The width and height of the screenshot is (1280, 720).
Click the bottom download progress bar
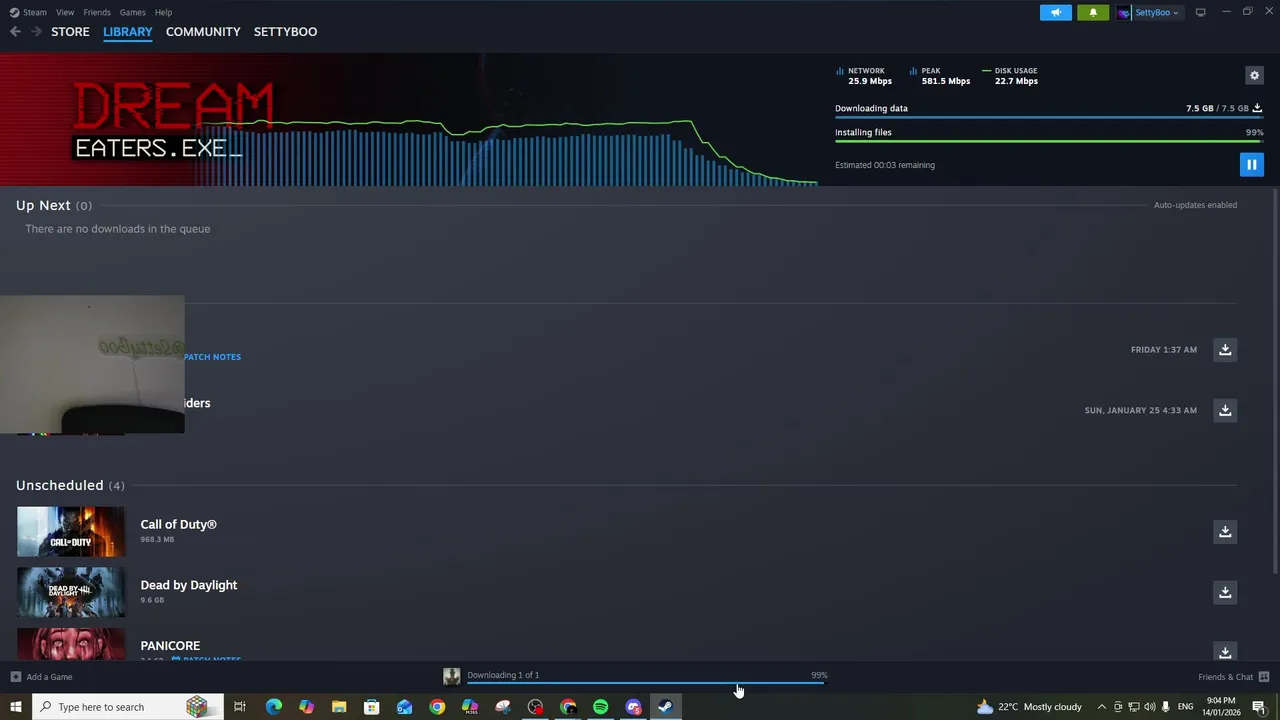pyautogui.click(x=646, y=683)
